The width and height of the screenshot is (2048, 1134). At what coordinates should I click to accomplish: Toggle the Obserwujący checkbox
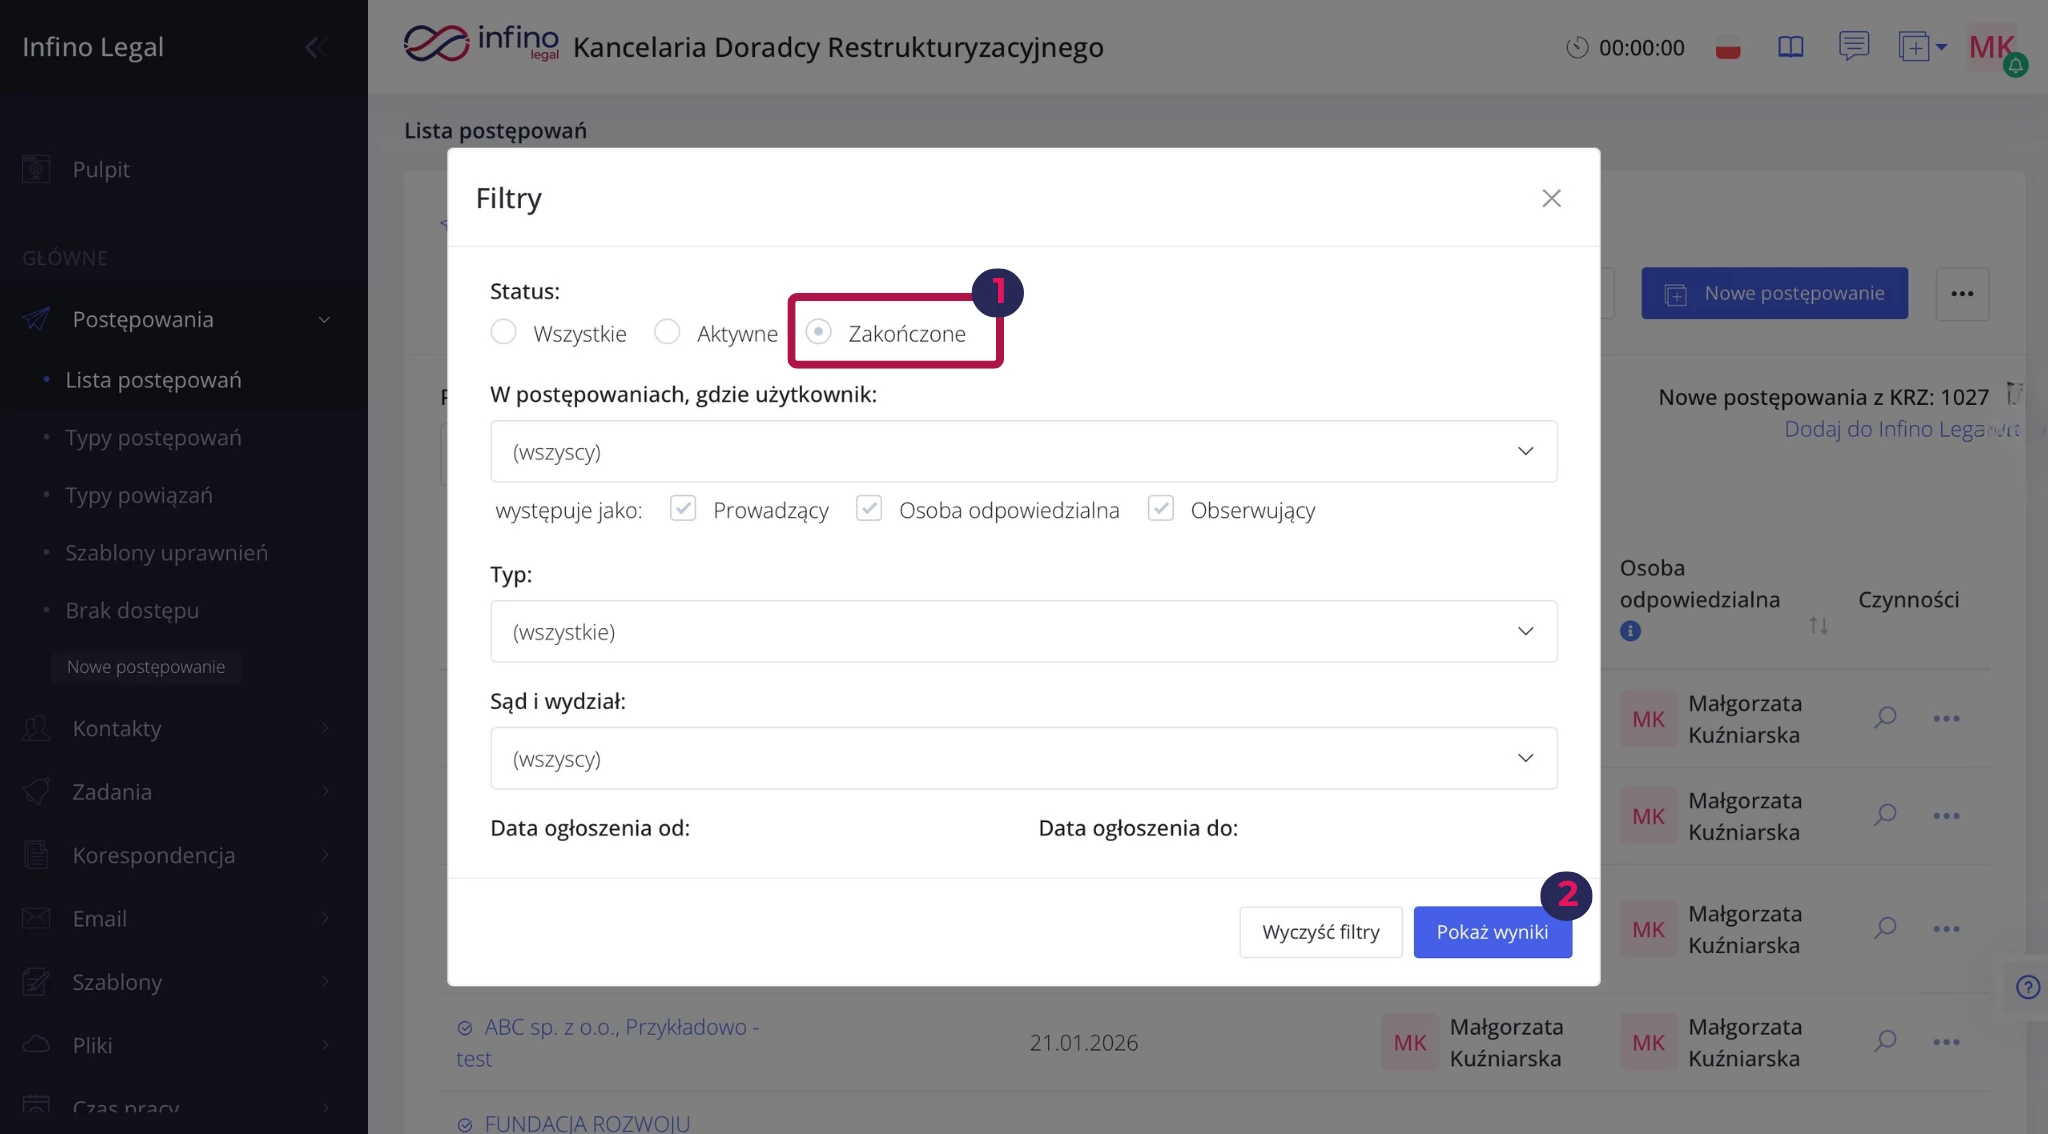1160,509
